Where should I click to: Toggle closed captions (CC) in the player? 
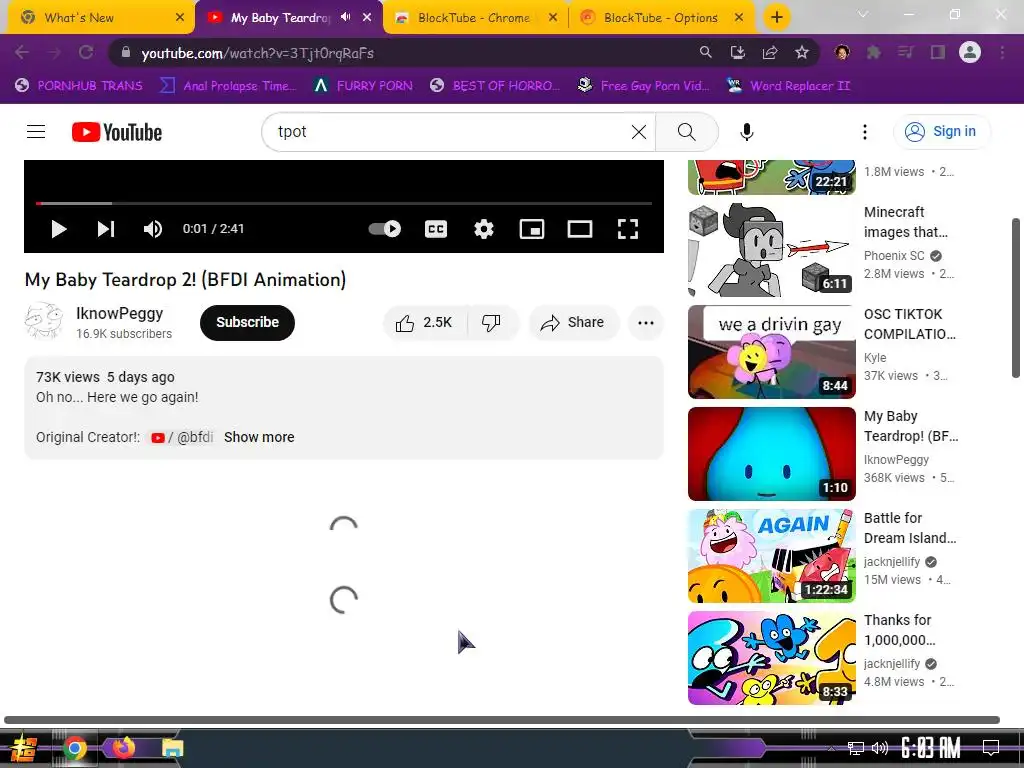pyautogui.click(x=436, y=229)
